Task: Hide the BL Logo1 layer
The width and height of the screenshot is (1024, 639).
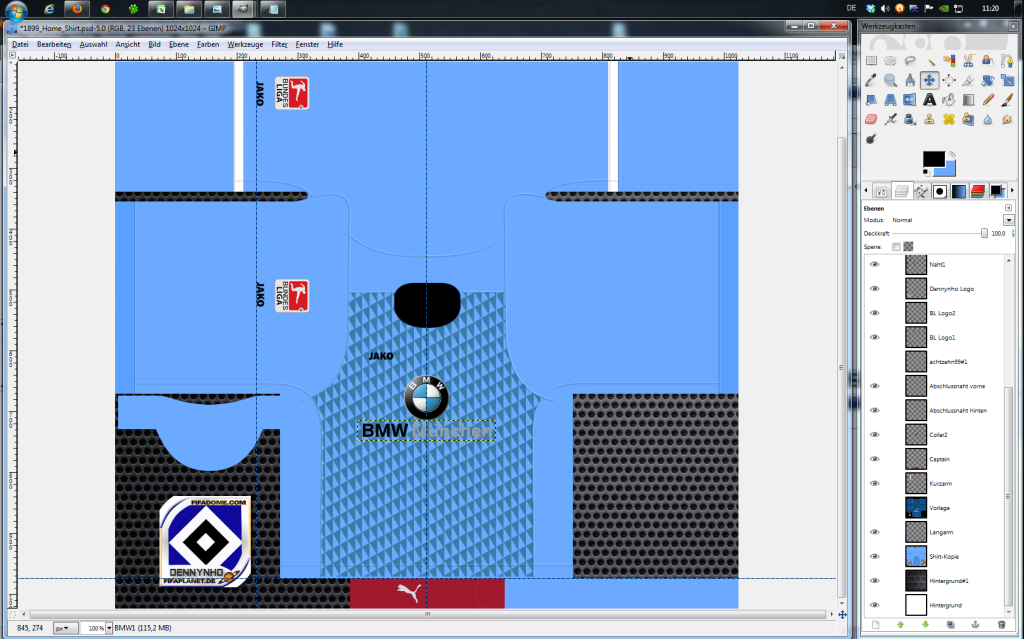Action: (x=874, y=337)
